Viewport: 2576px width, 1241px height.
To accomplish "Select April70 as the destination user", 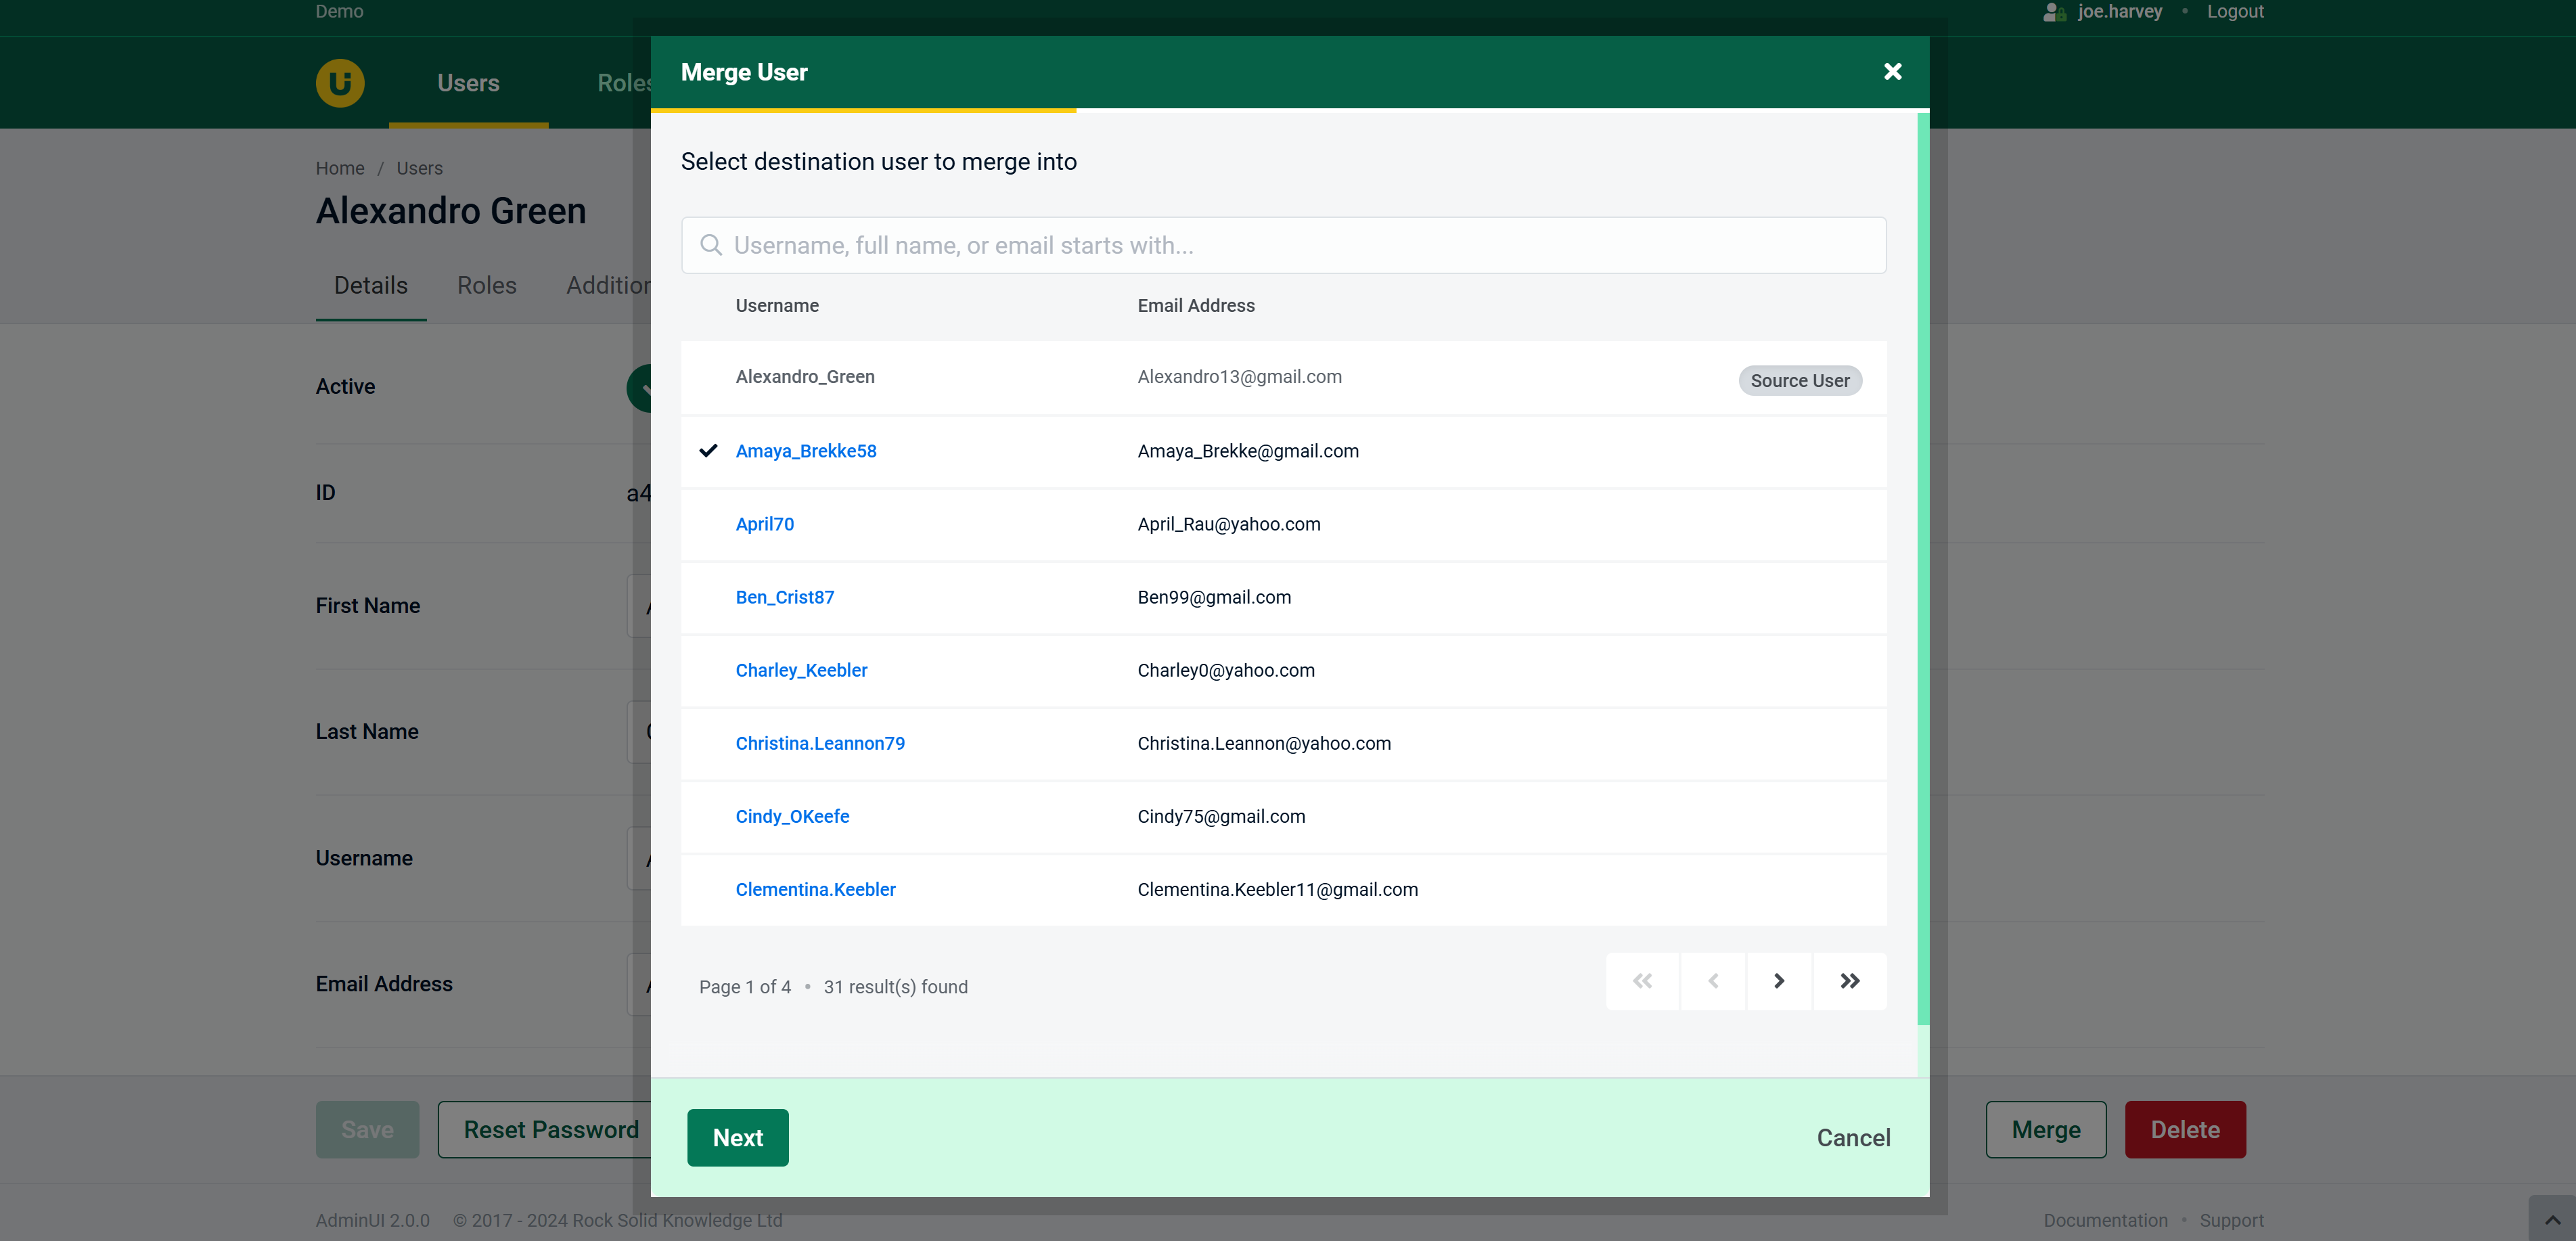I will point(765,524).
